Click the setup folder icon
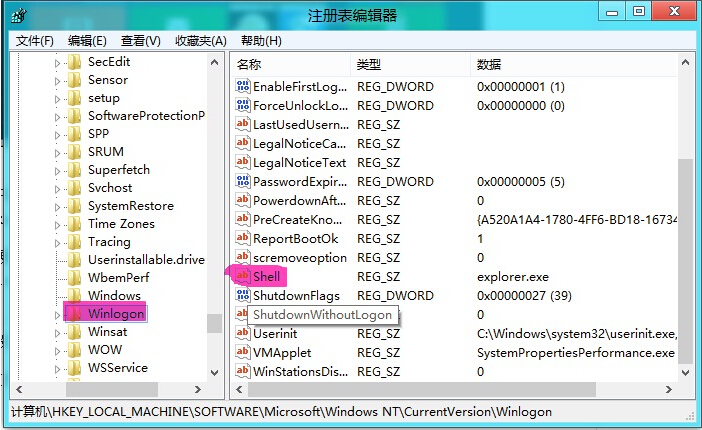Screen dimensions: 702x430 pyautogui.click(x=74, y=98)
